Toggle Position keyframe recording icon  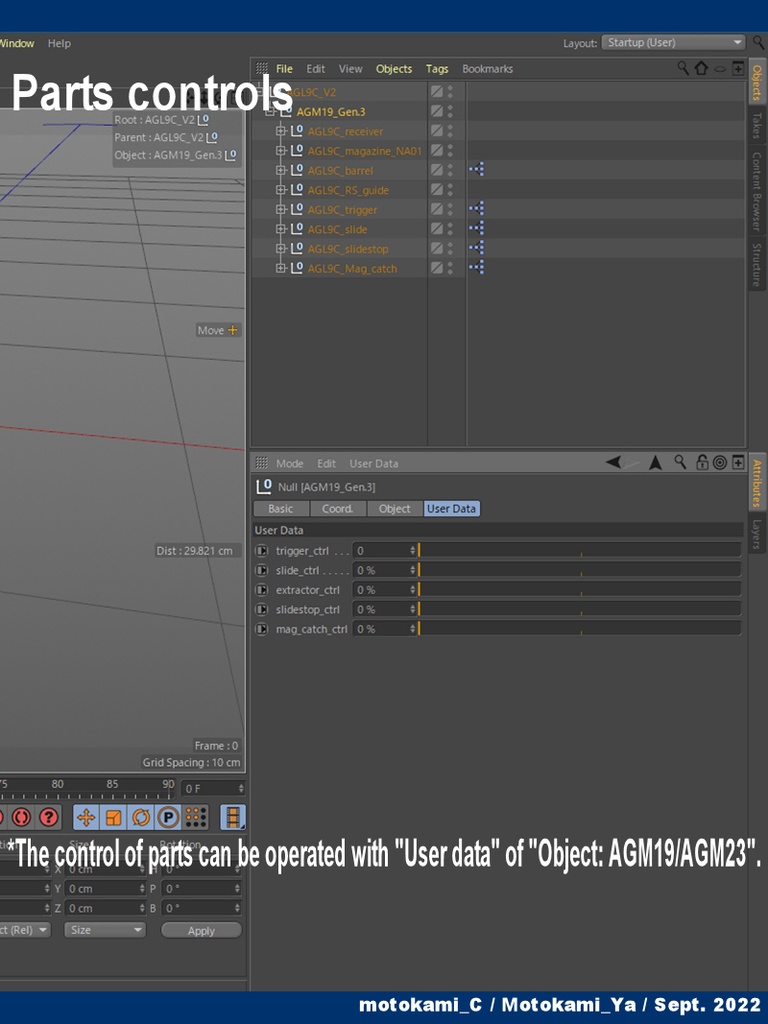click(86, 817)
